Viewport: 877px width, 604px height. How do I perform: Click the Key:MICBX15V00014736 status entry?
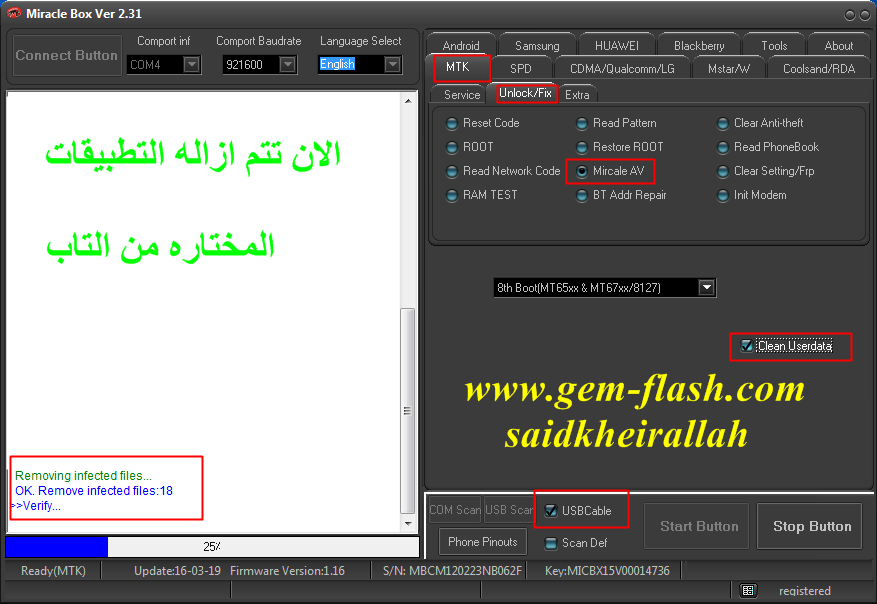(607, 571)
